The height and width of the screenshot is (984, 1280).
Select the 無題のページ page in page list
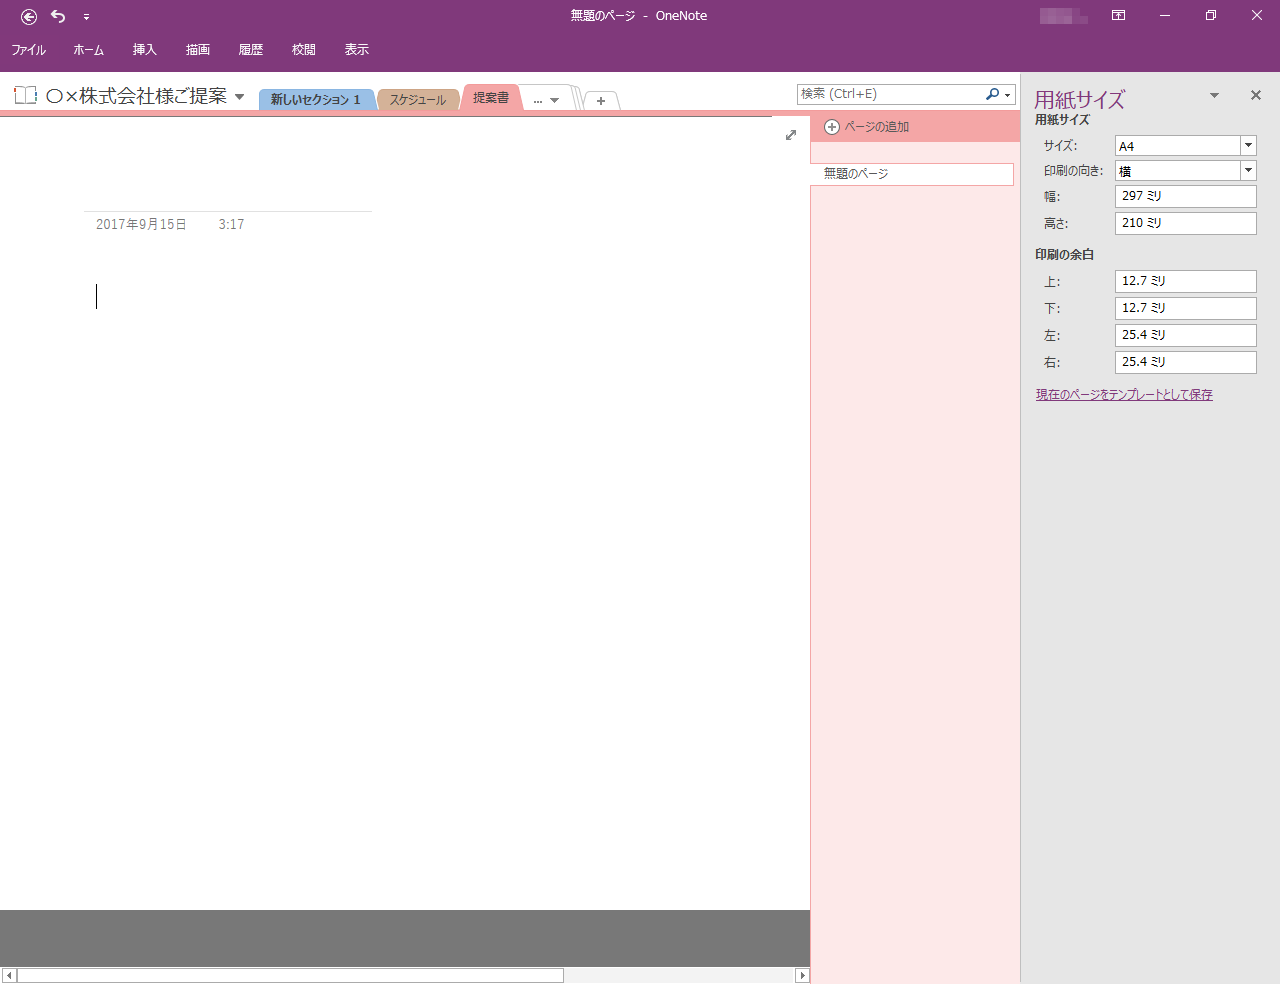pyautogui.click(x=912, y=174)
